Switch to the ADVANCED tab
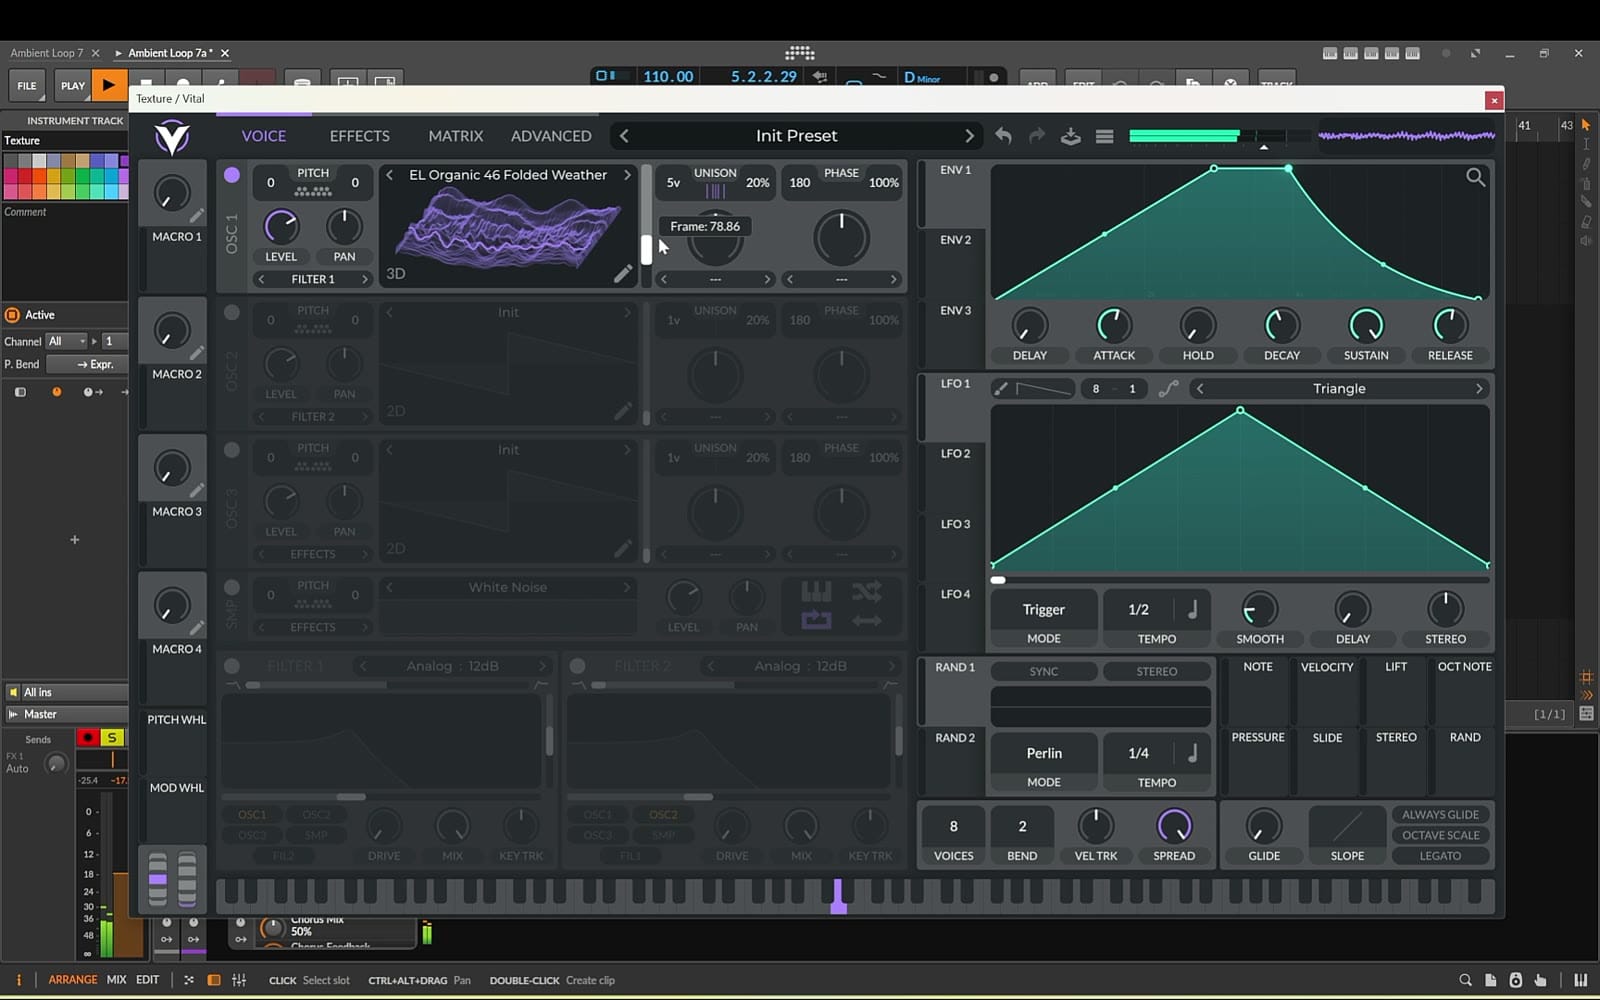1600x1000 pixels. 551,136
